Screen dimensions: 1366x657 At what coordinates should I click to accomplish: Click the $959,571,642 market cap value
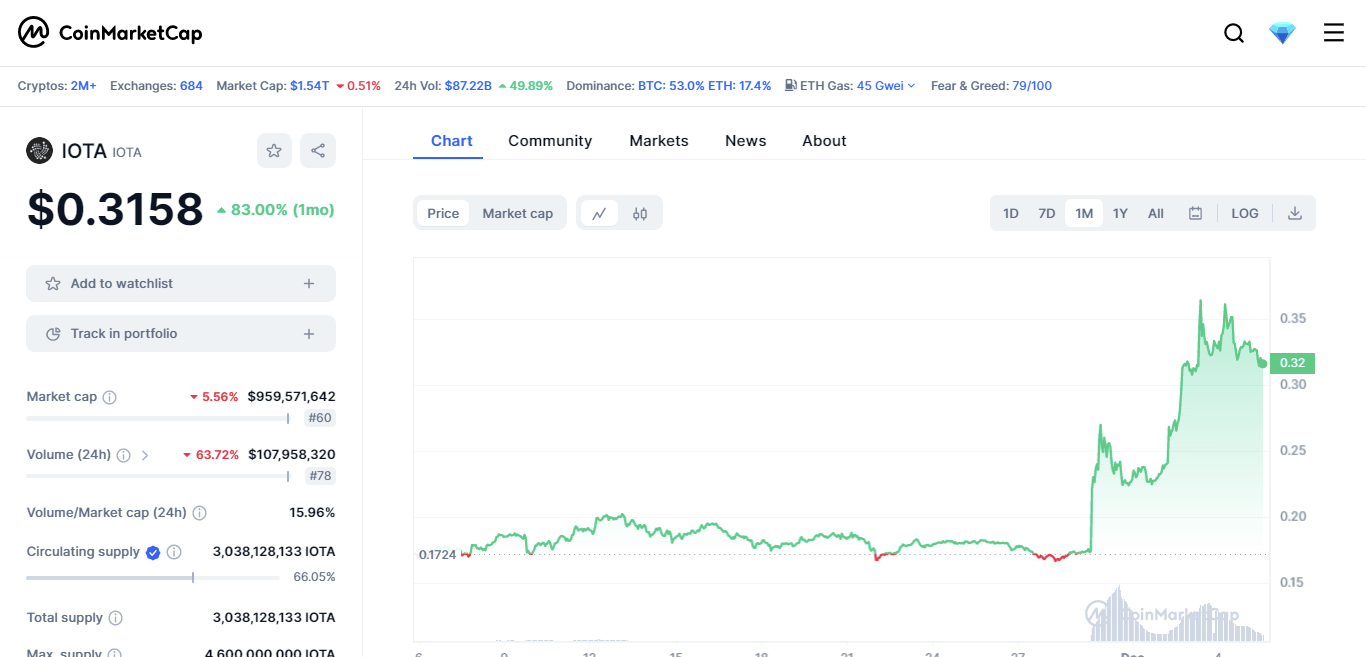292,397
